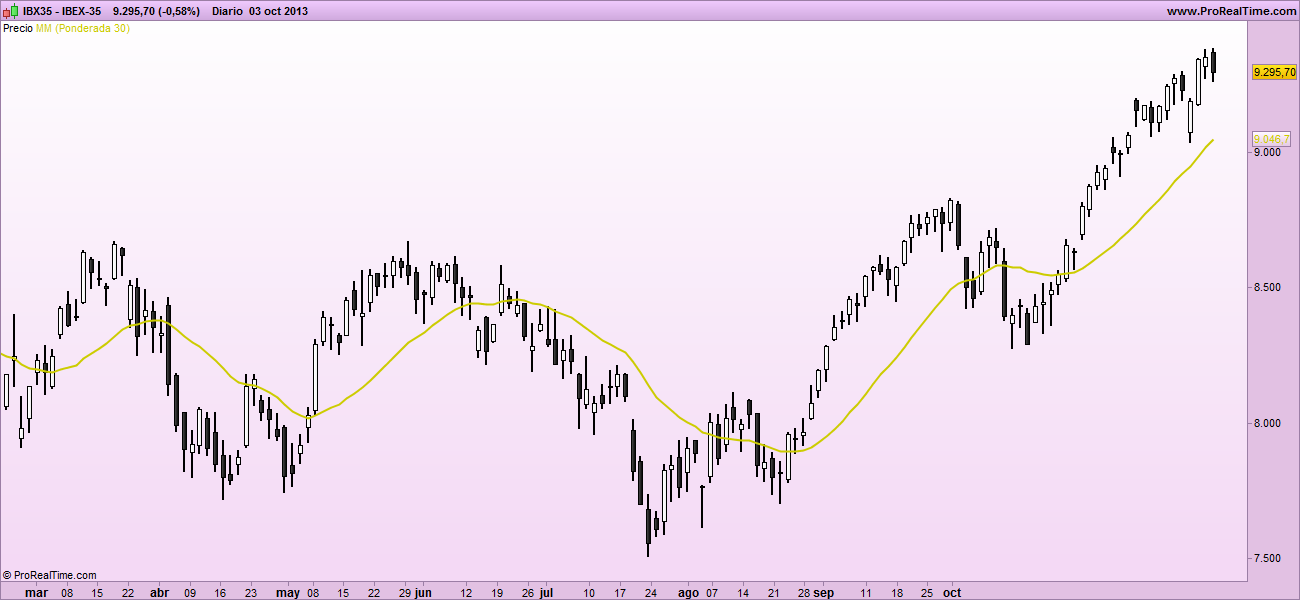Click the 9.000 price axis label
Screen dimensions: 1300x600
coord(1266,152)
